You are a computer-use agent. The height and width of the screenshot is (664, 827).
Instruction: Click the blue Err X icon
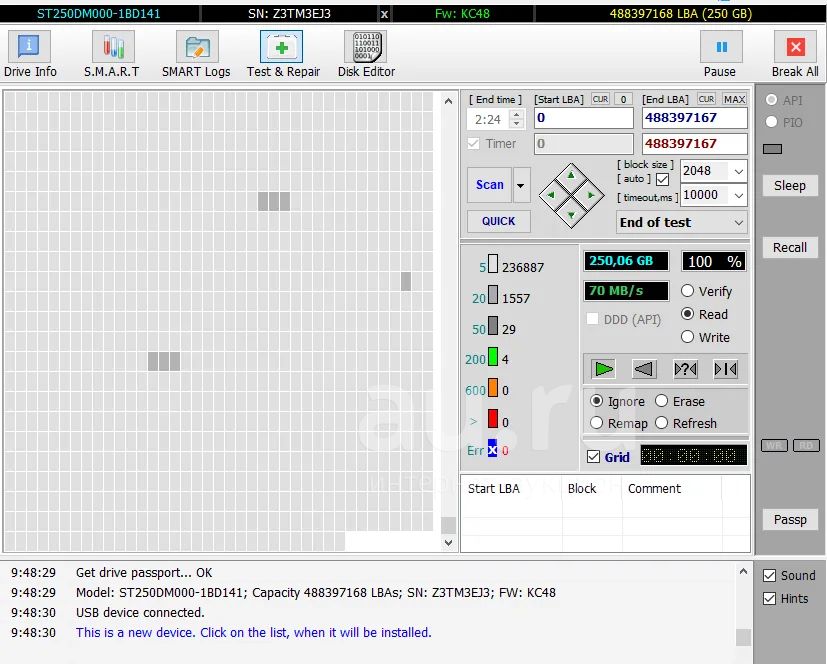(492, 449)
